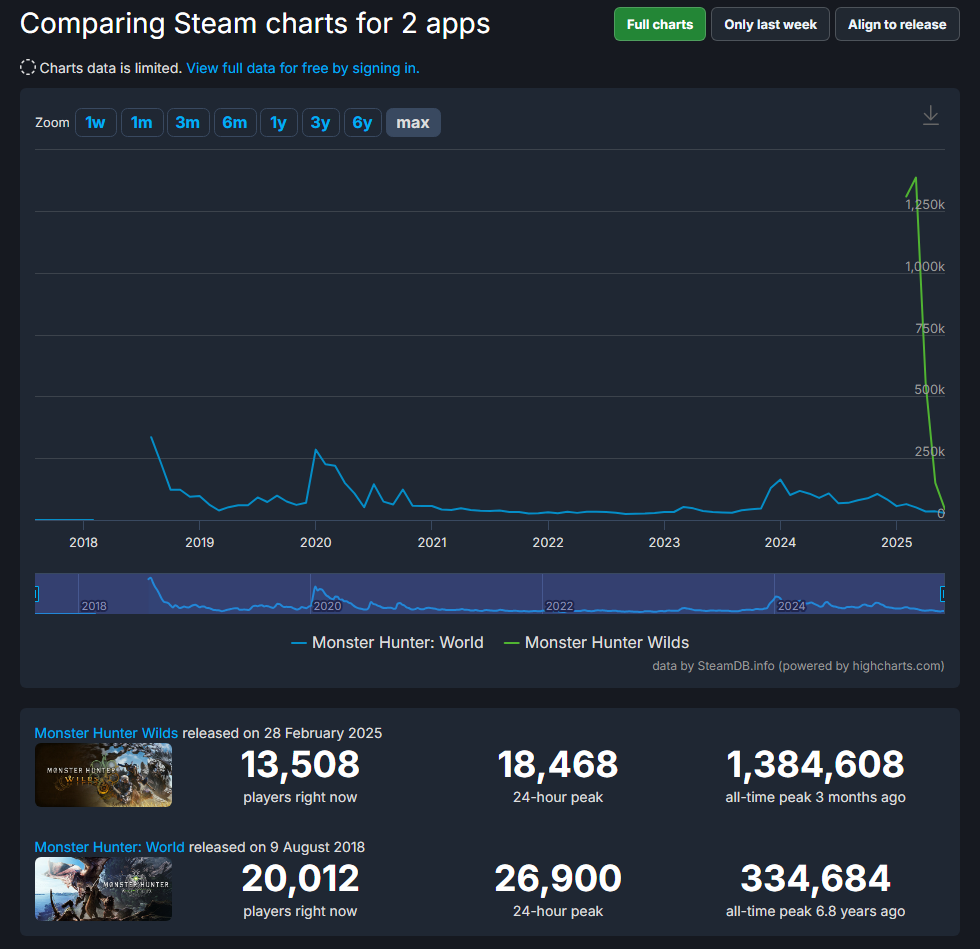This screenshot has height=949, width=980.
Task: Set chart zoom to 1m
Action: (x=142, y=123)
